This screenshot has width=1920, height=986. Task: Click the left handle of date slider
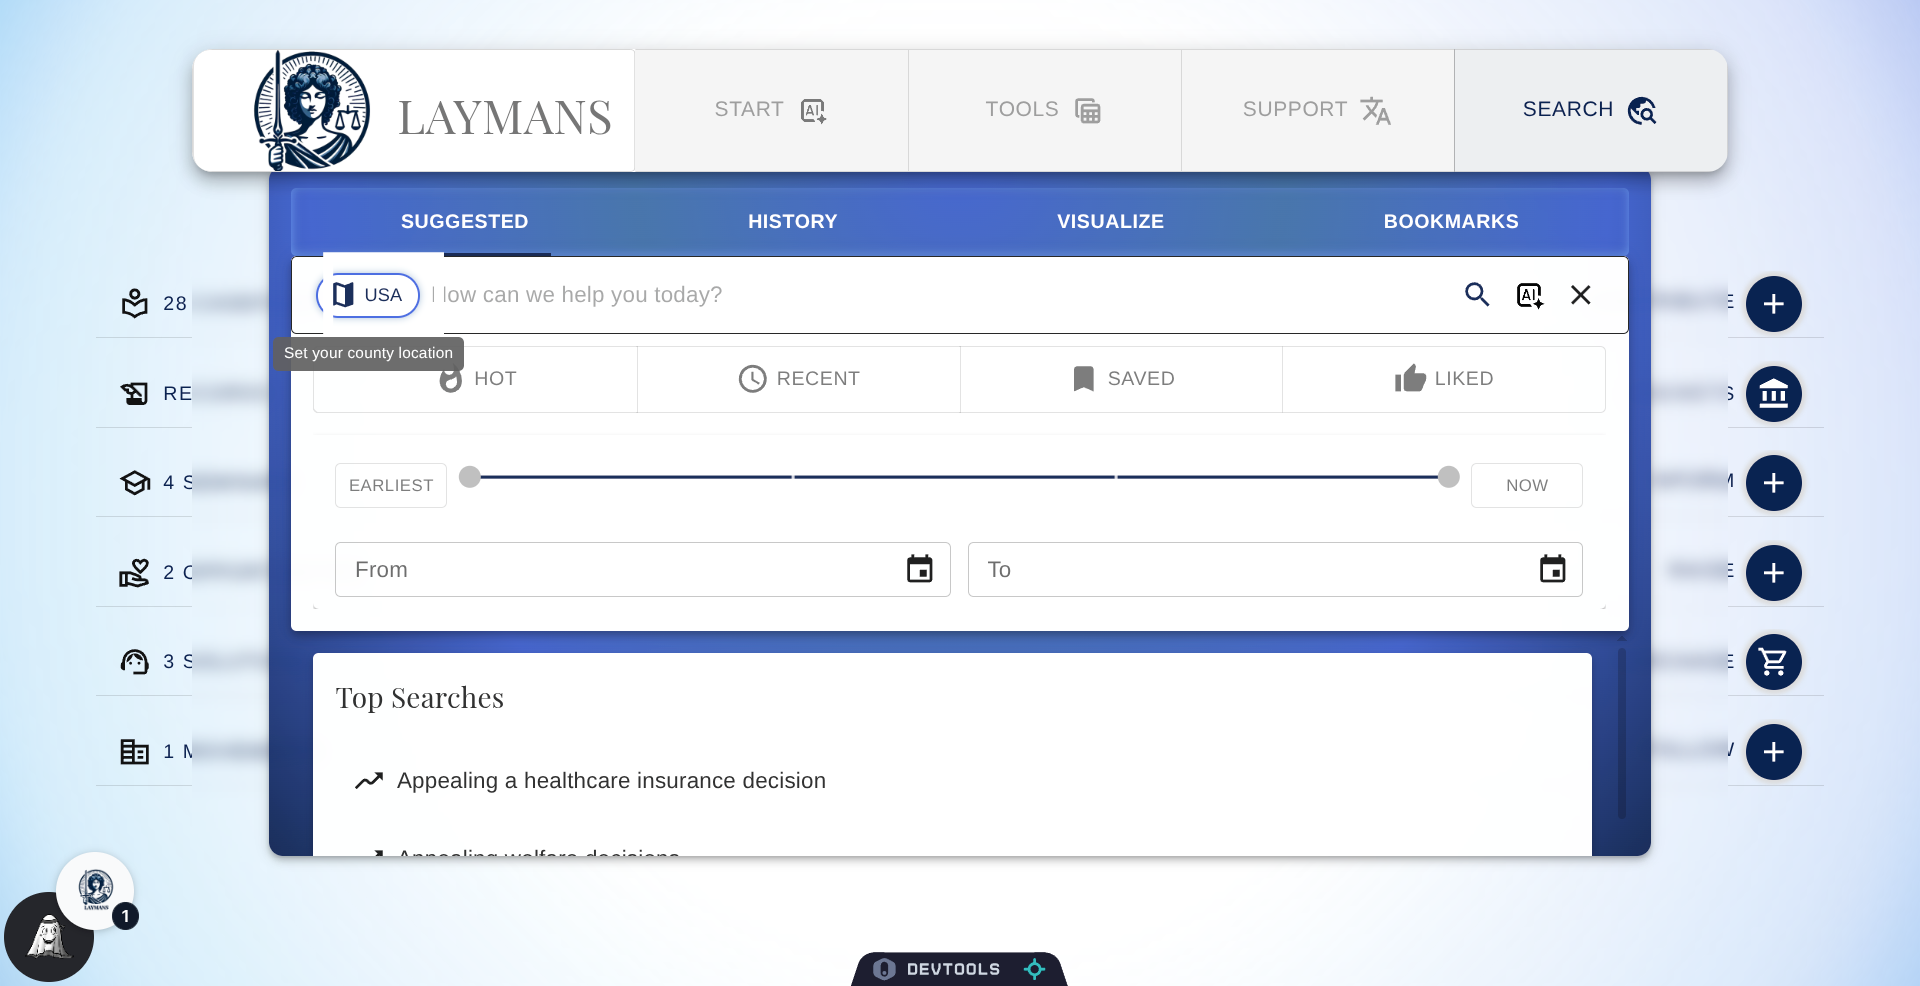470,477
